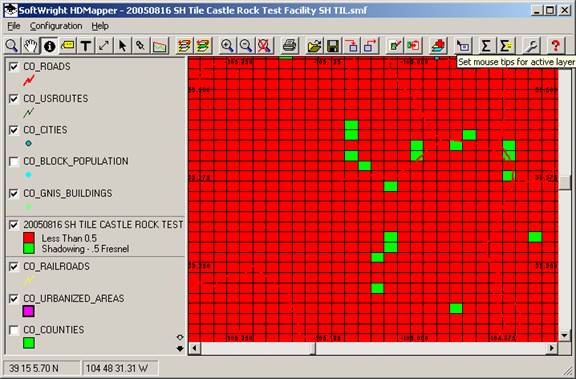The image size is (576, 379).
Task: Click the zoom in magnifier plus icon
Action: [x=227, y=46]
